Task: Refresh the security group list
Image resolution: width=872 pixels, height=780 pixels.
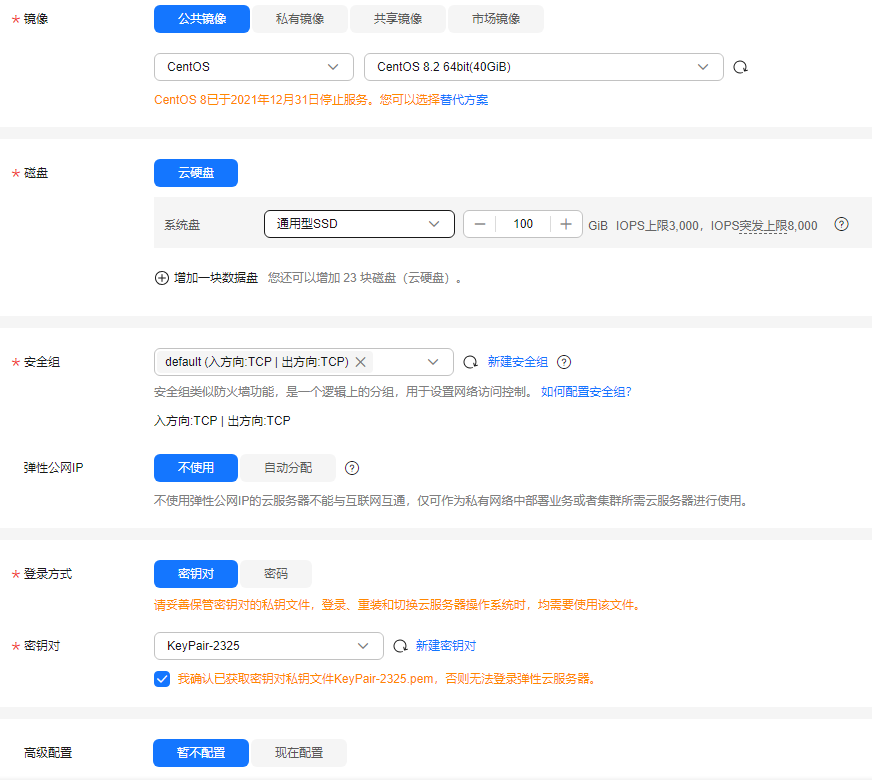Action: pos(470,362)
